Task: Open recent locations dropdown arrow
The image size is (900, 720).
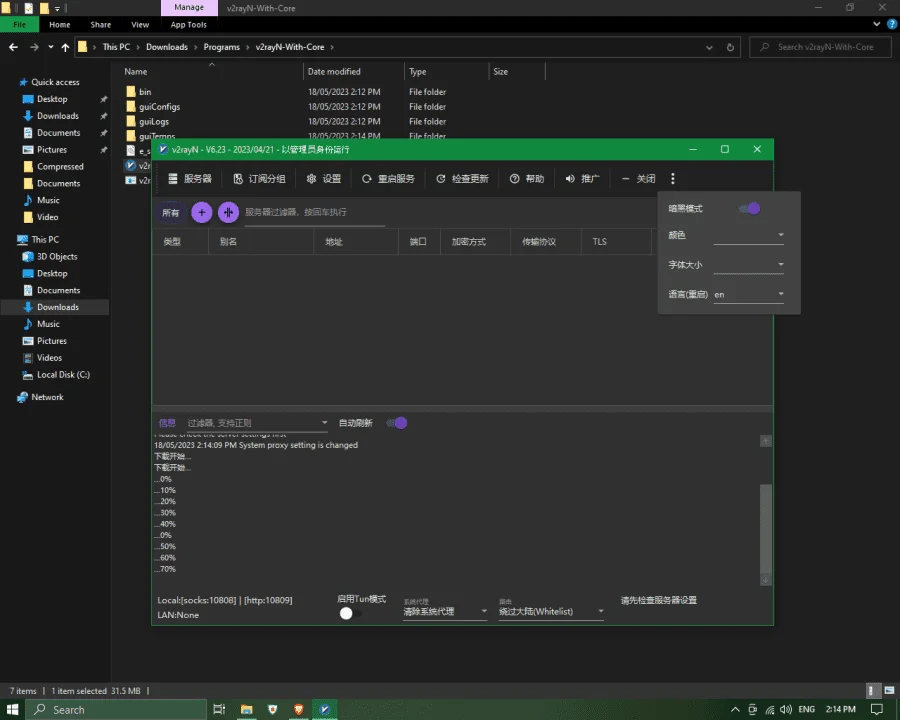Action: coord(51,47)
